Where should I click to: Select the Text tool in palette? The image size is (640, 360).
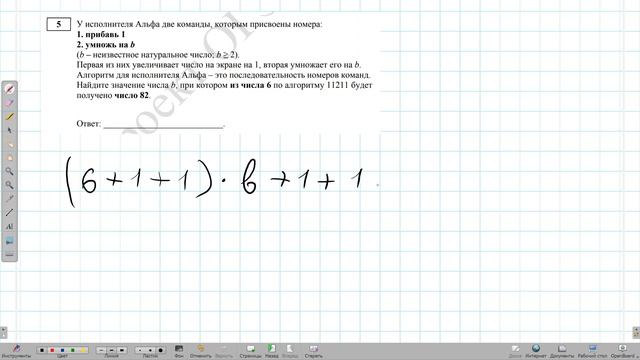(9, 227)
